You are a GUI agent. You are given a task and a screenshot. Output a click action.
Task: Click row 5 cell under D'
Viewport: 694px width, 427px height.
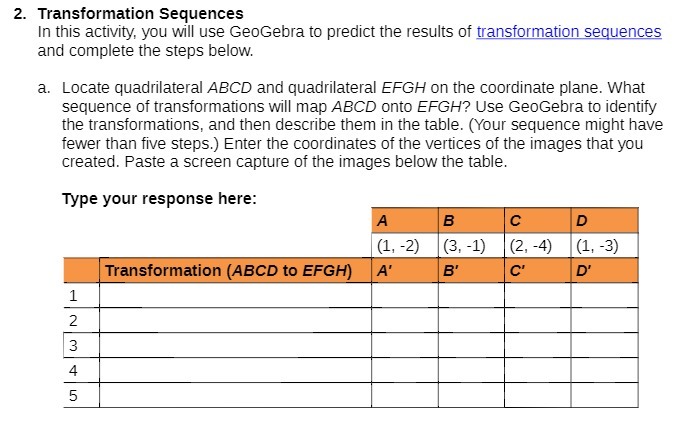605,395
